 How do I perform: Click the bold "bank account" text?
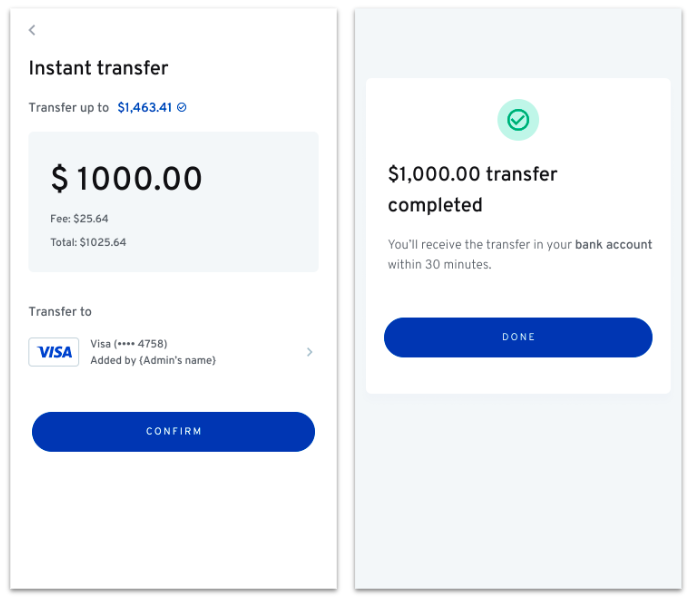pyautogui.click(x=613, y=244)
